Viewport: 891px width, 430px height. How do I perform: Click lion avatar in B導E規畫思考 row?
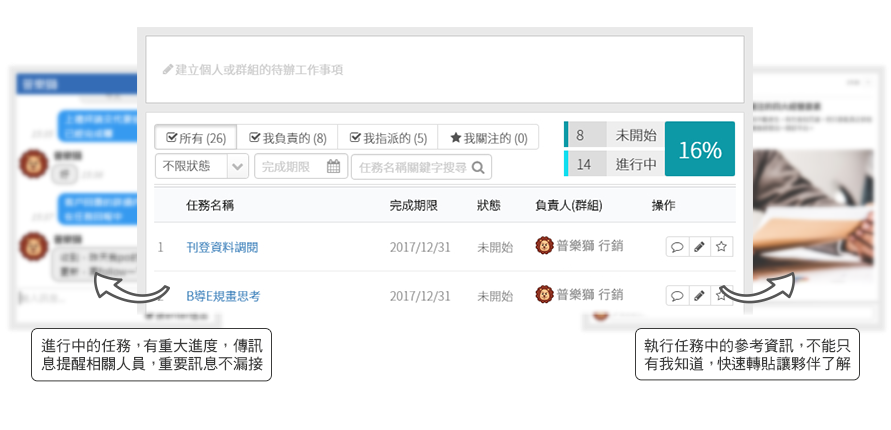coord(544,294)
